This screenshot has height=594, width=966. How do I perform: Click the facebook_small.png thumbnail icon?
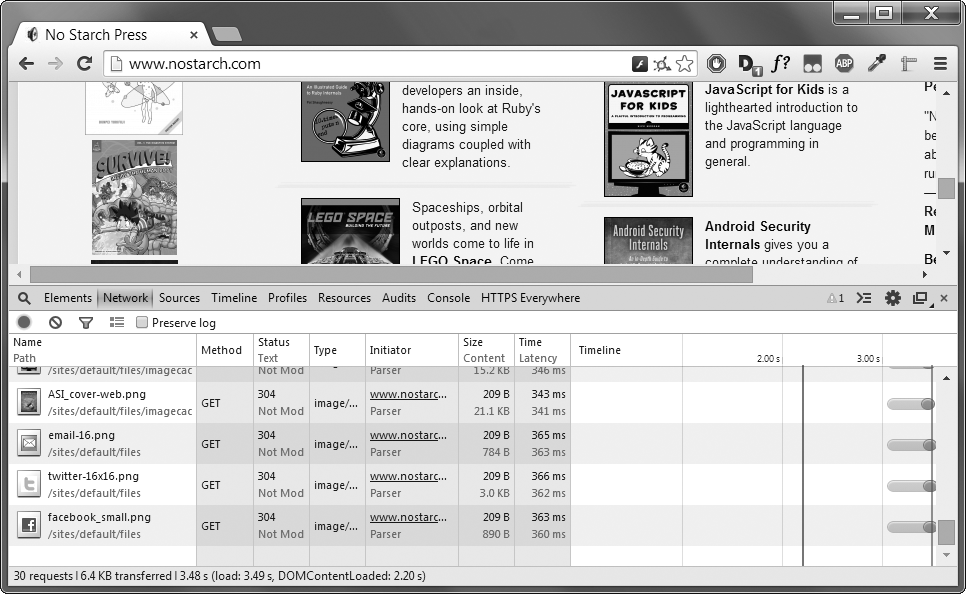[28, 526]
